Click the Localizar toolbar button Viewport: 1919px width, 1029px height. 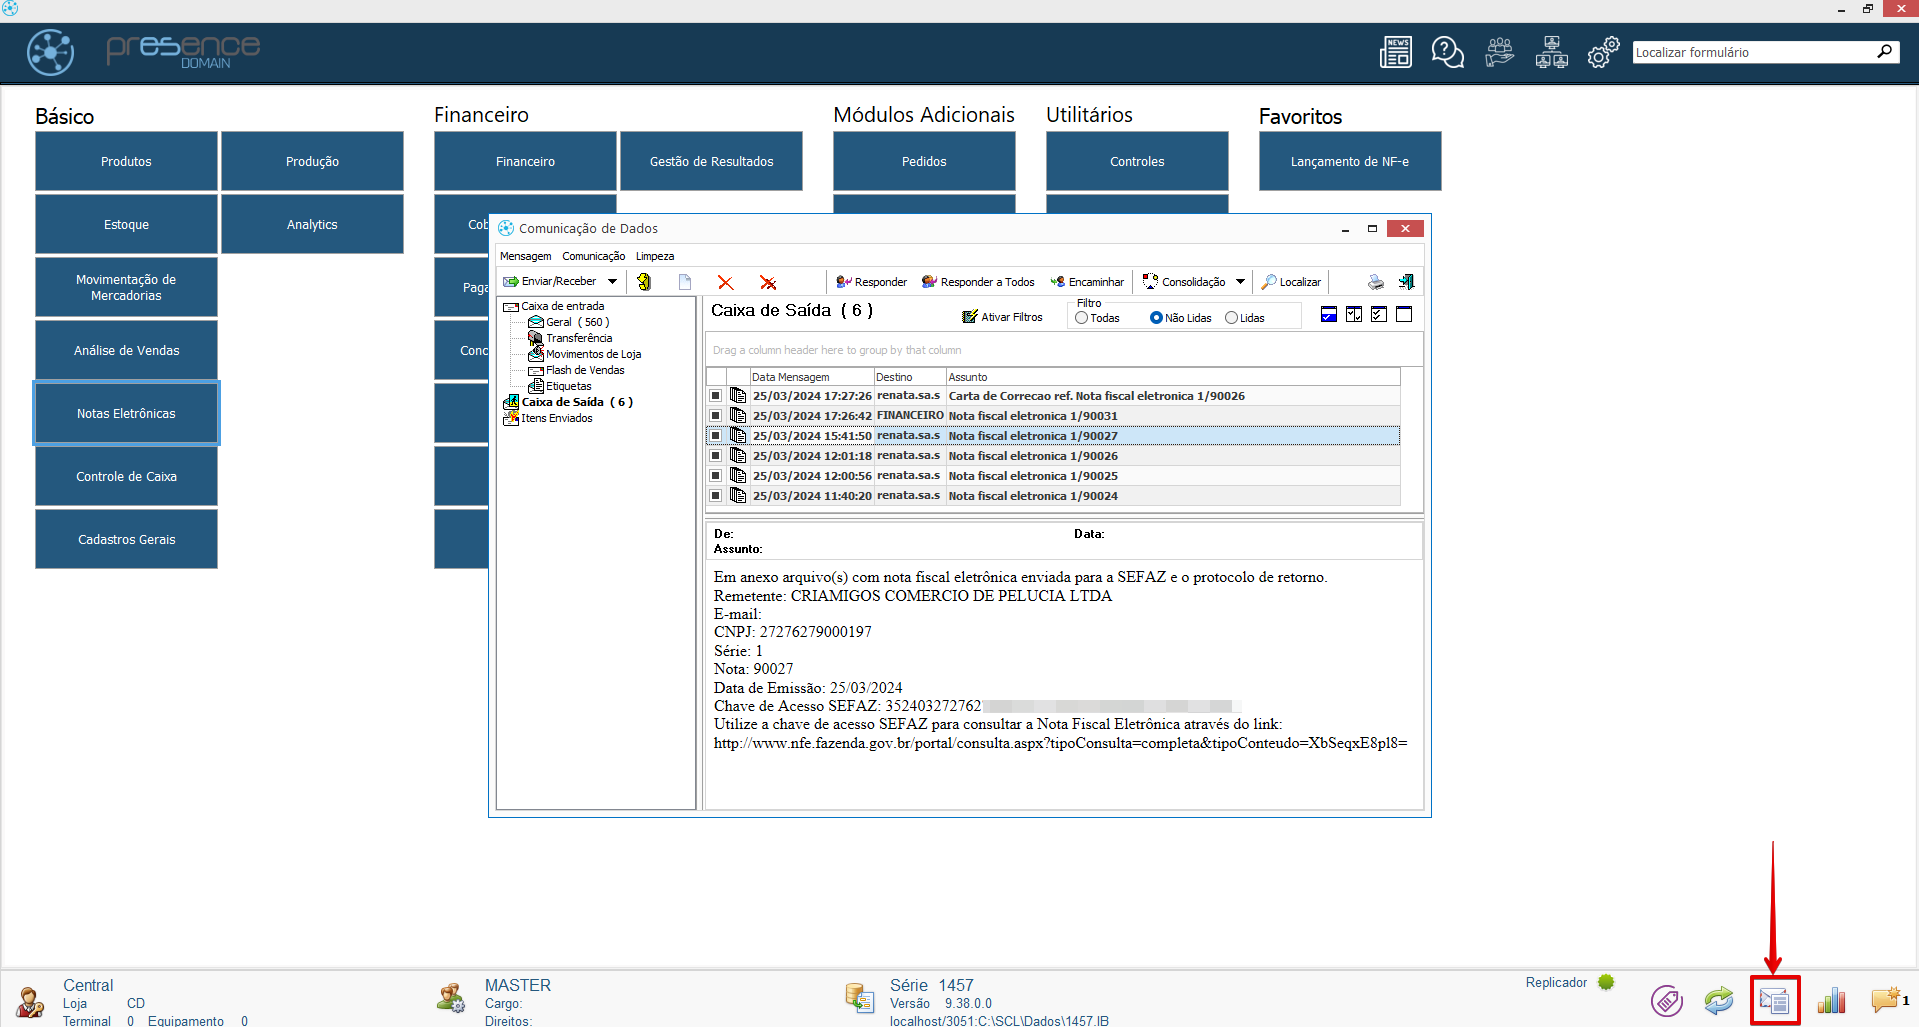tap(1291, 282)
